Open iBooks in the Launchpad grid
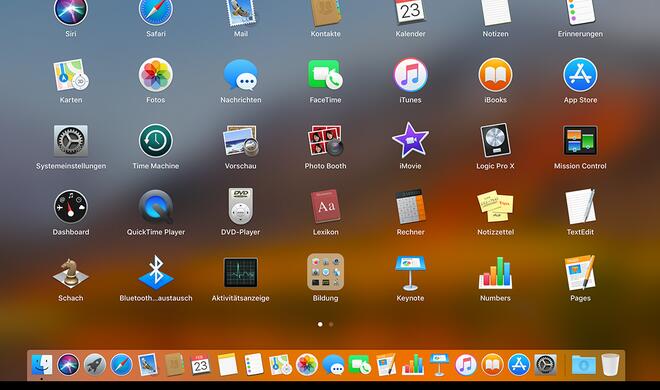The height and width of the screenshot is (390, 660). tap(495, 75)
